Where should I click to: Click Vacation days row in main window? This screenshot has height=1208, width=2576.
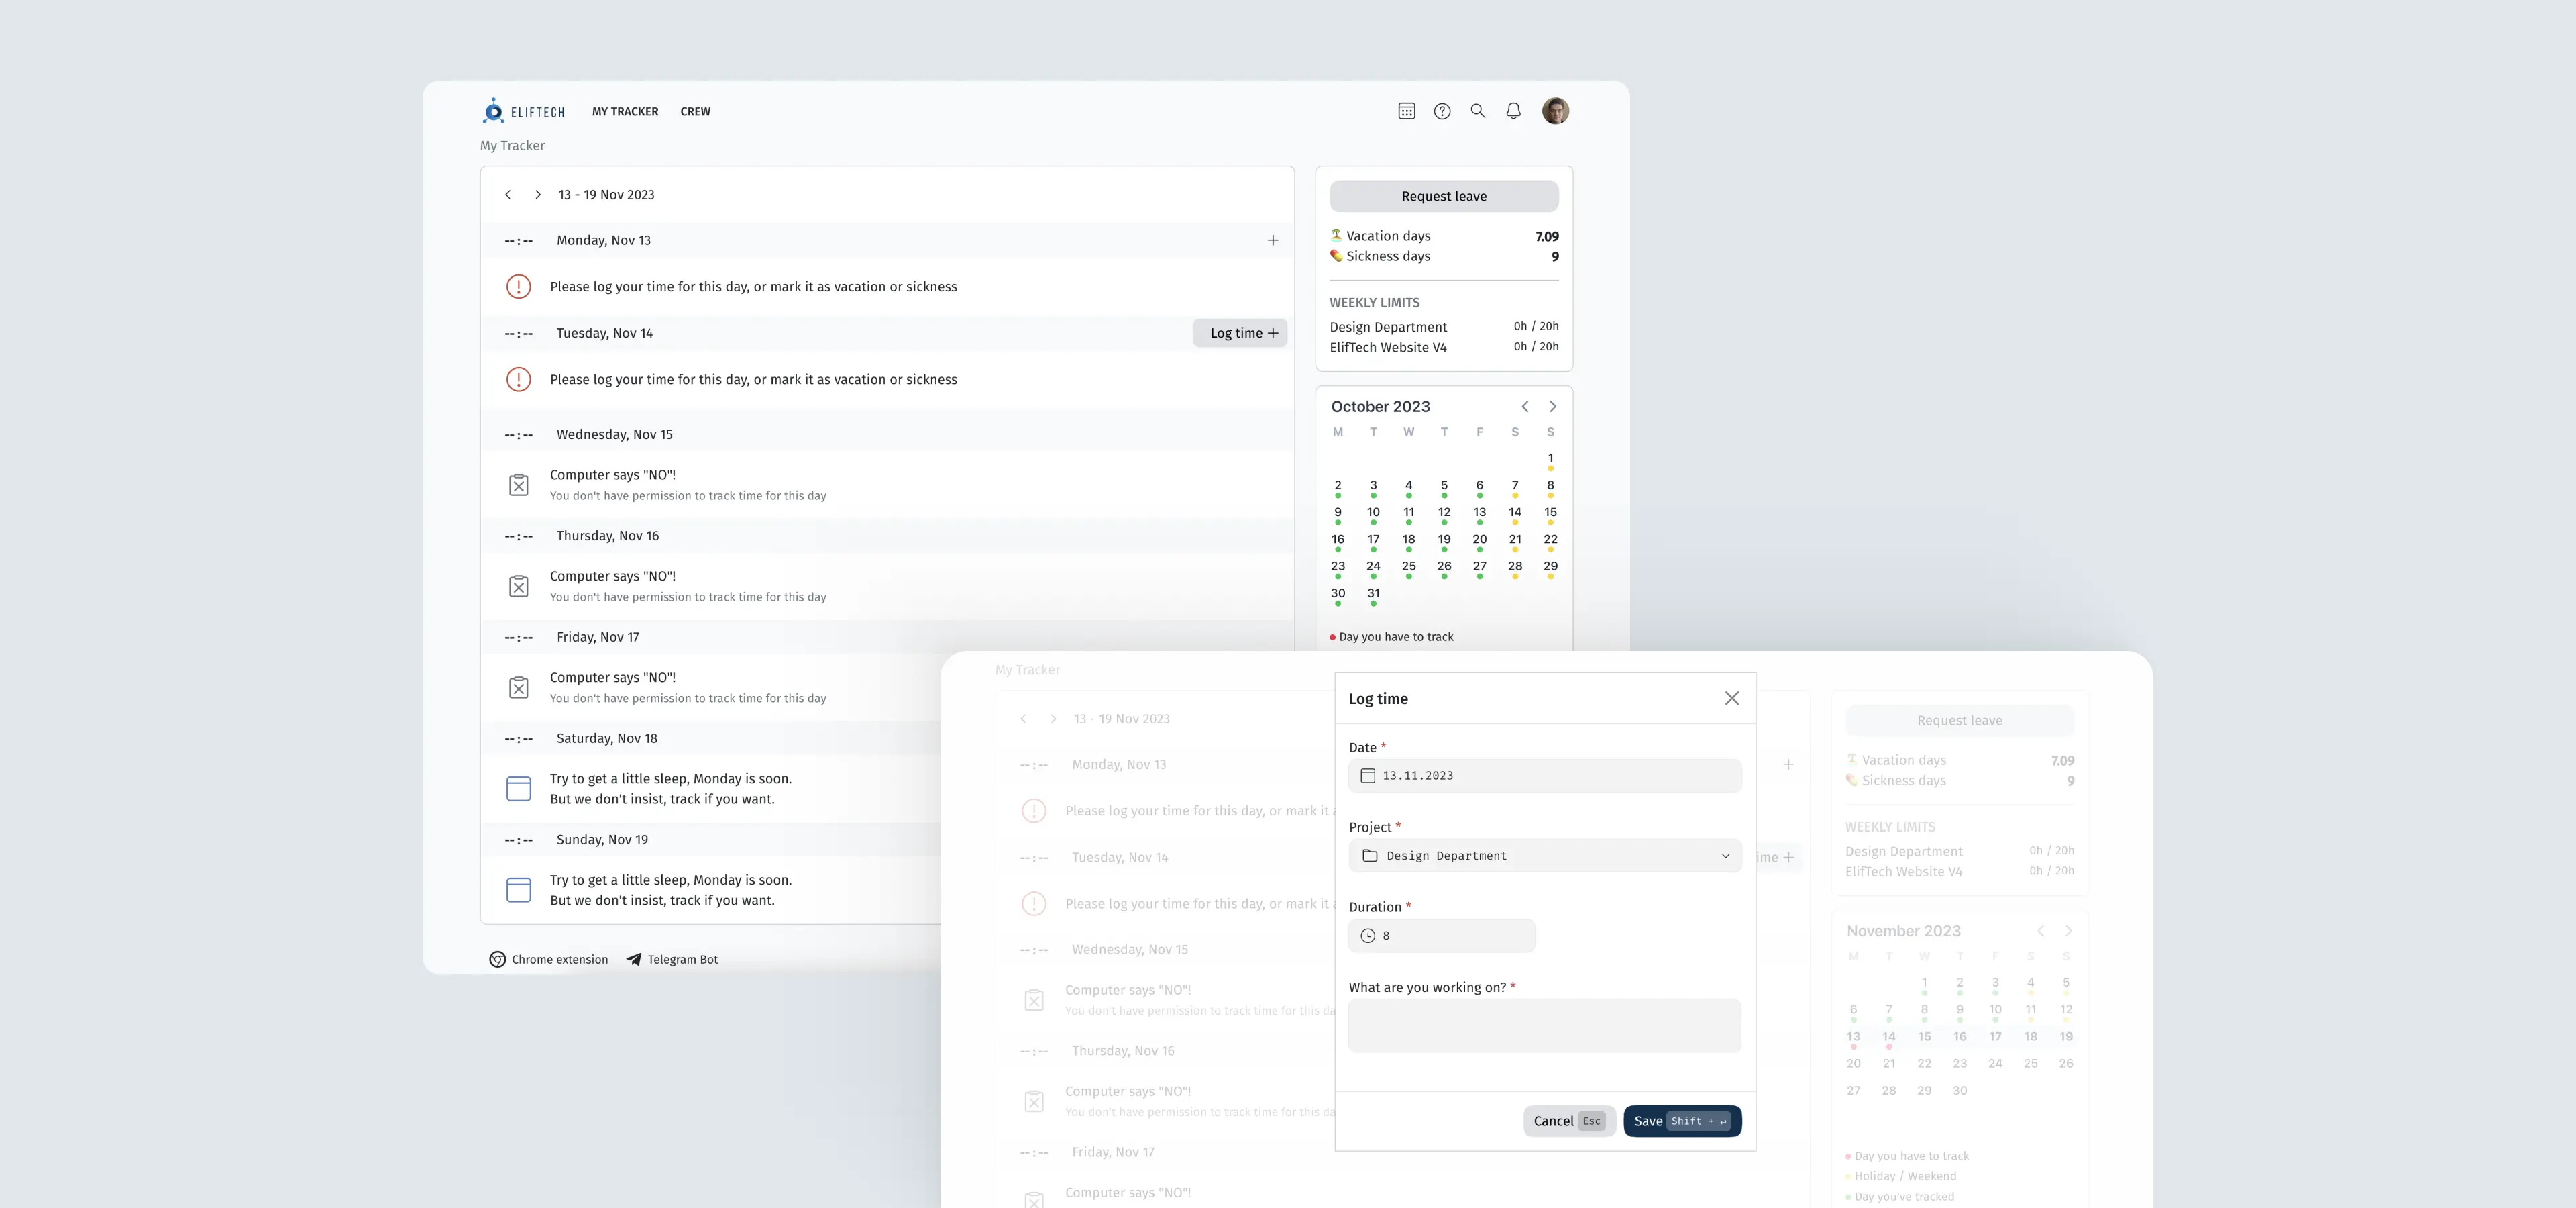pos(1444,236)
